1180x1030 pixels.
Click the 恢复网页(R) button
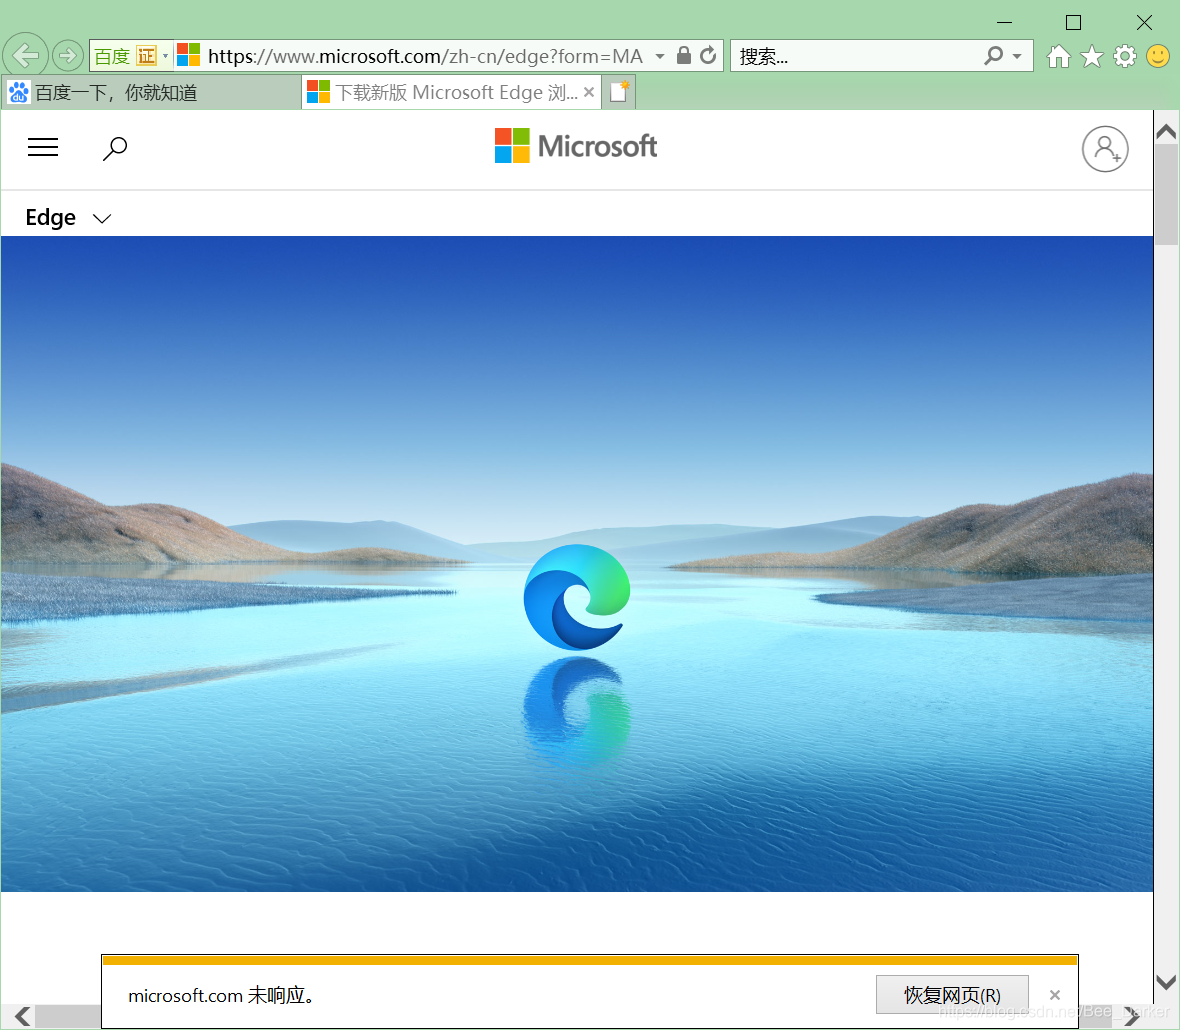(952, 995)
